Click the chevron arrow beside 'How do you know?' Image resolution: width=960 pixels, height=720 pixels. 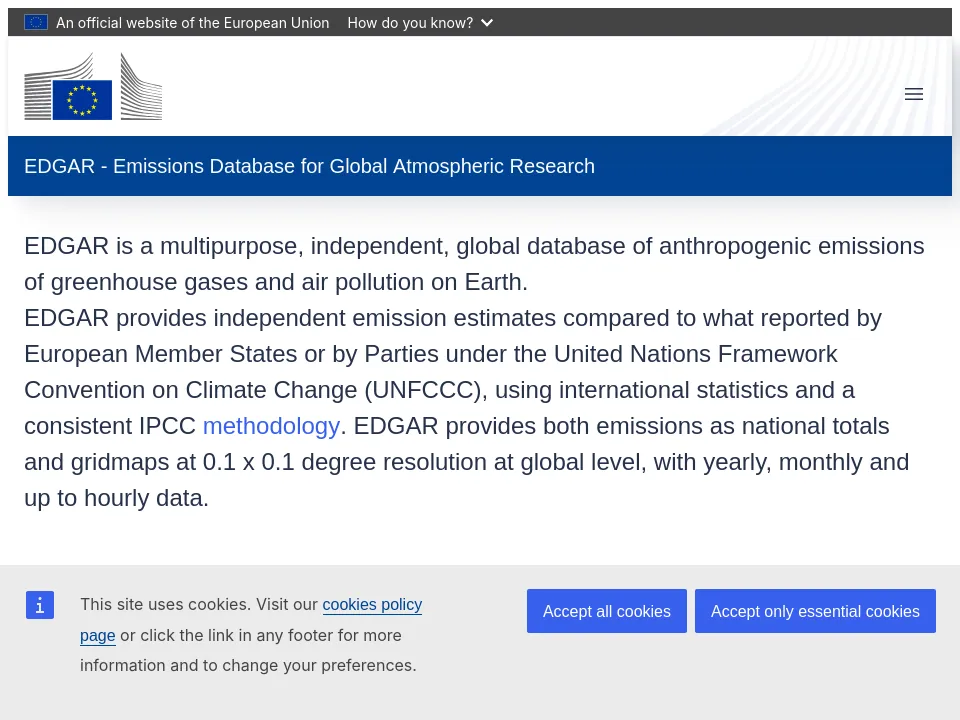click(487, 23)
